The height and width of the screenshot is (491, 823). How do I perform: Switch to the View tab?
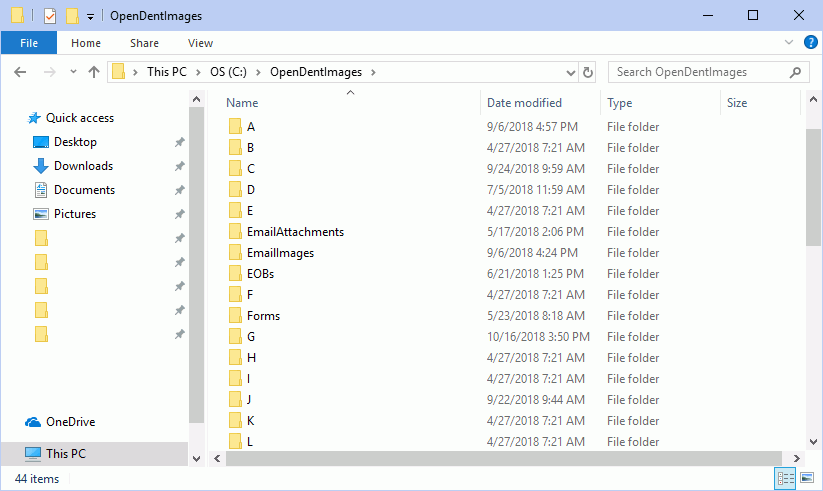point(200,43)
